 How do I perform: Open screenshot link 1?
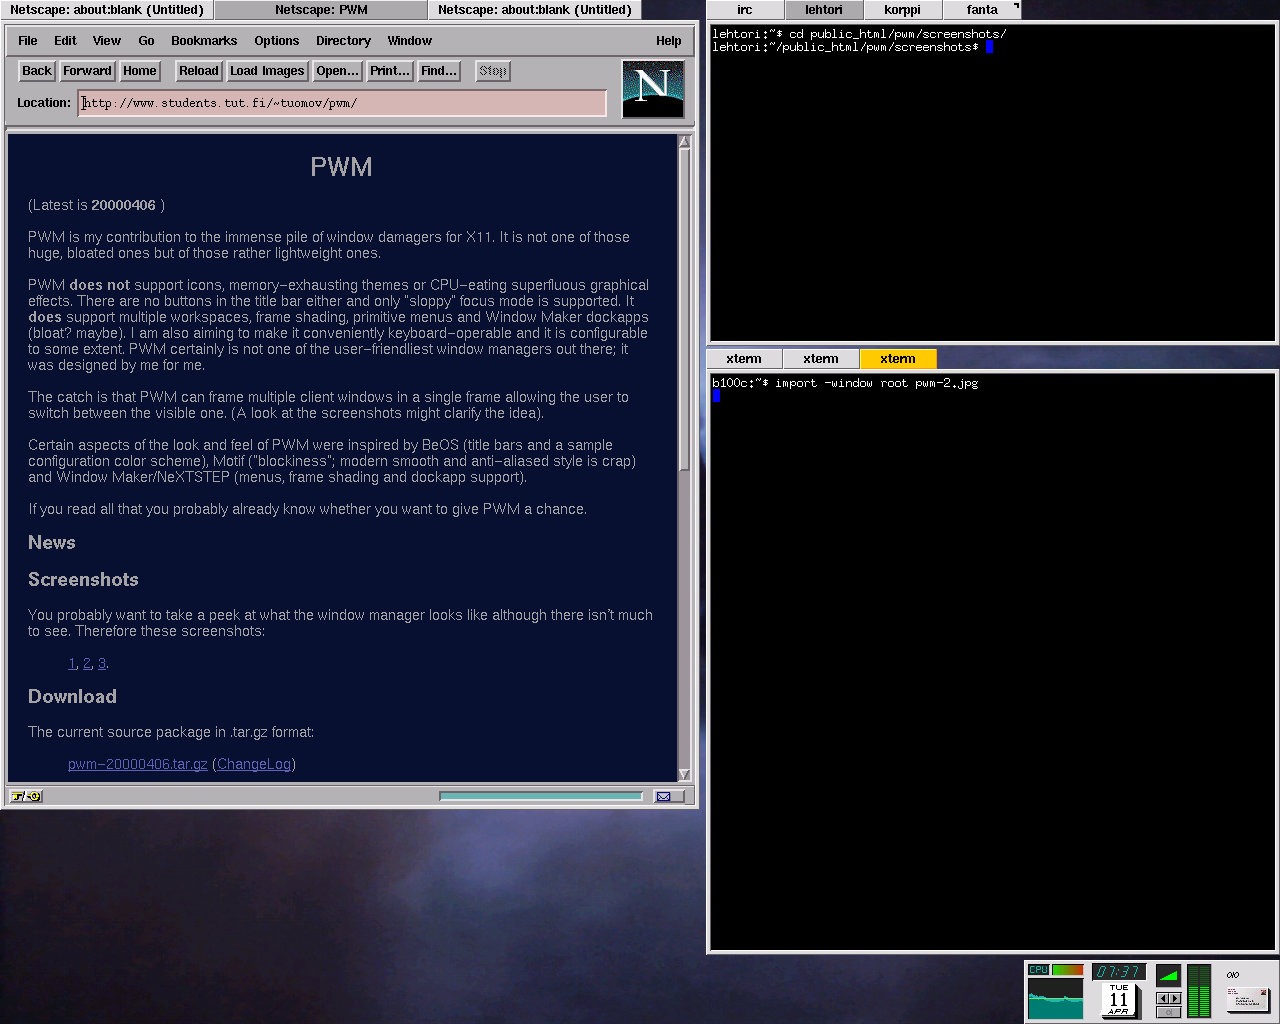pyautogui.click(x=72, y=664)
